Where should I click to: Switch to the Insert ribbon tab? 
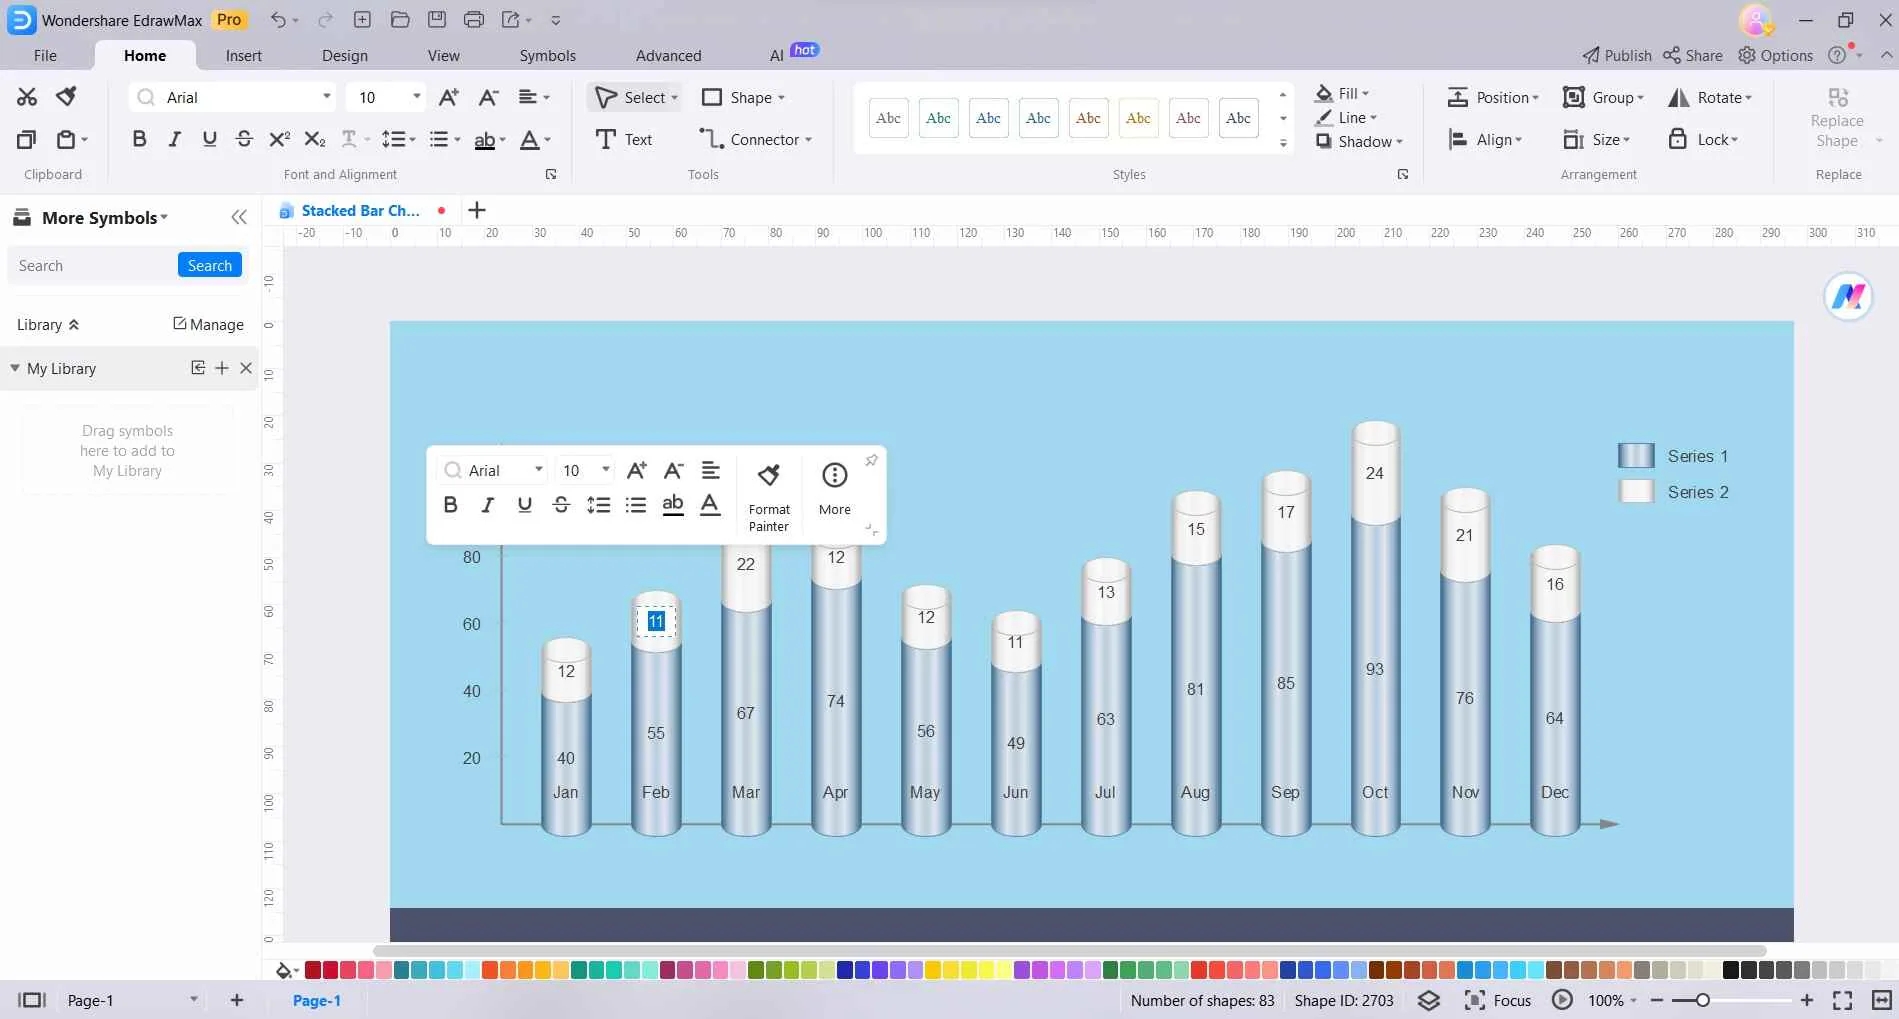[x=243, y=56]
